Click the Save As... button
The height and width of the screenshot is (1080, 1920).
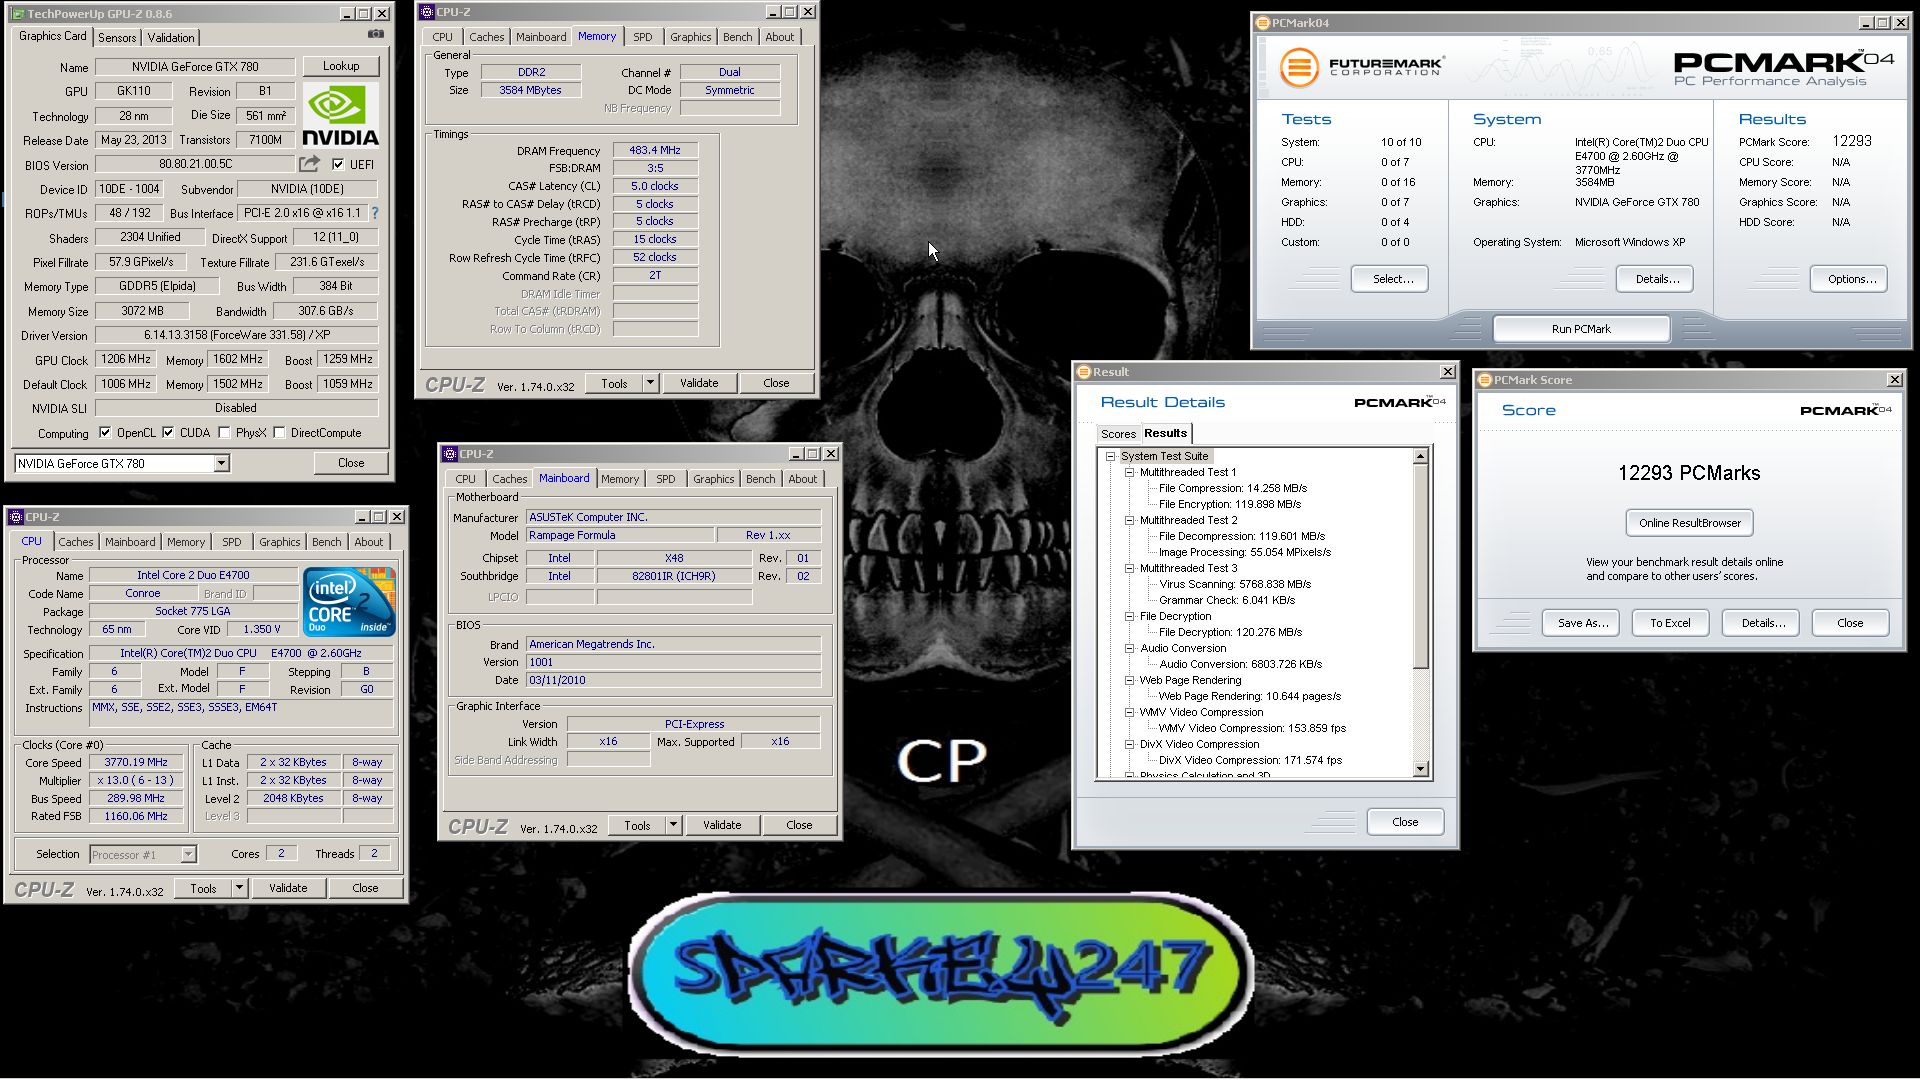(1581, 623)
